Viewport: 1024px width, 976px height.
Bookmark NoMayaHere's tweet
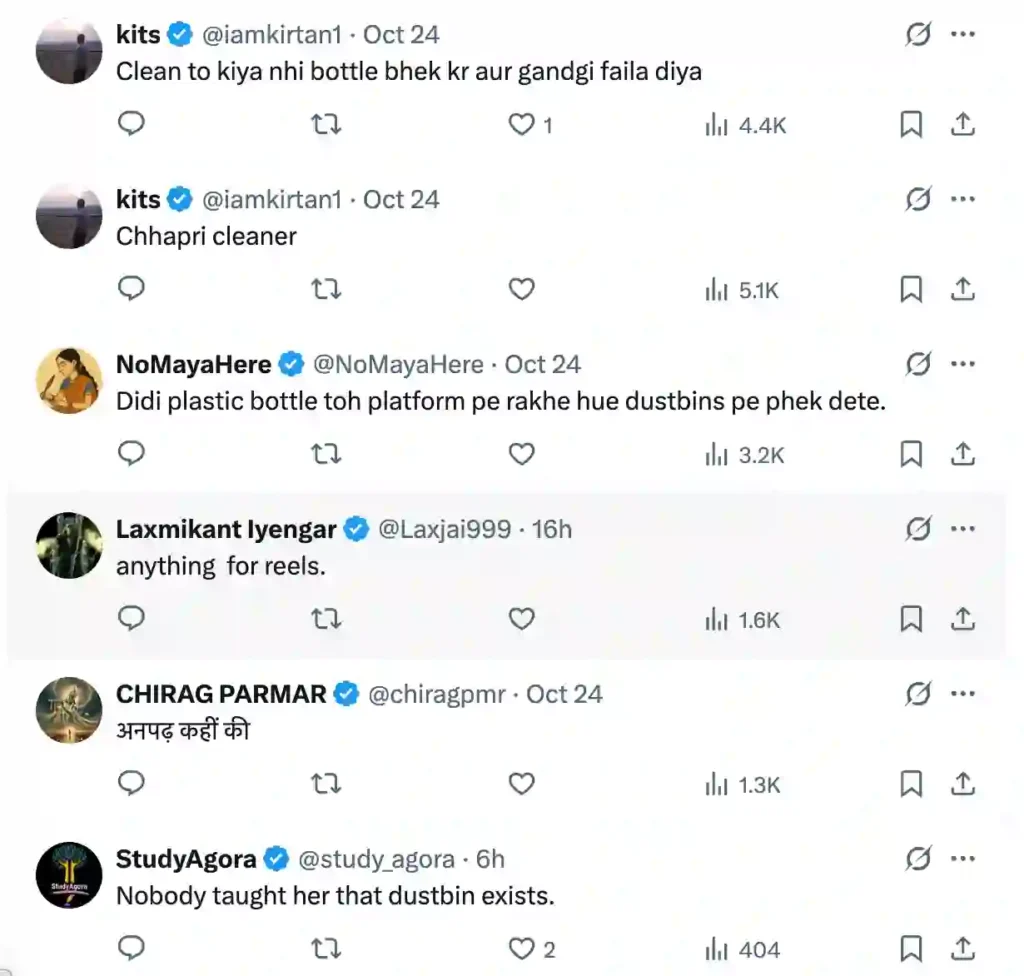[x=911, y=455]
